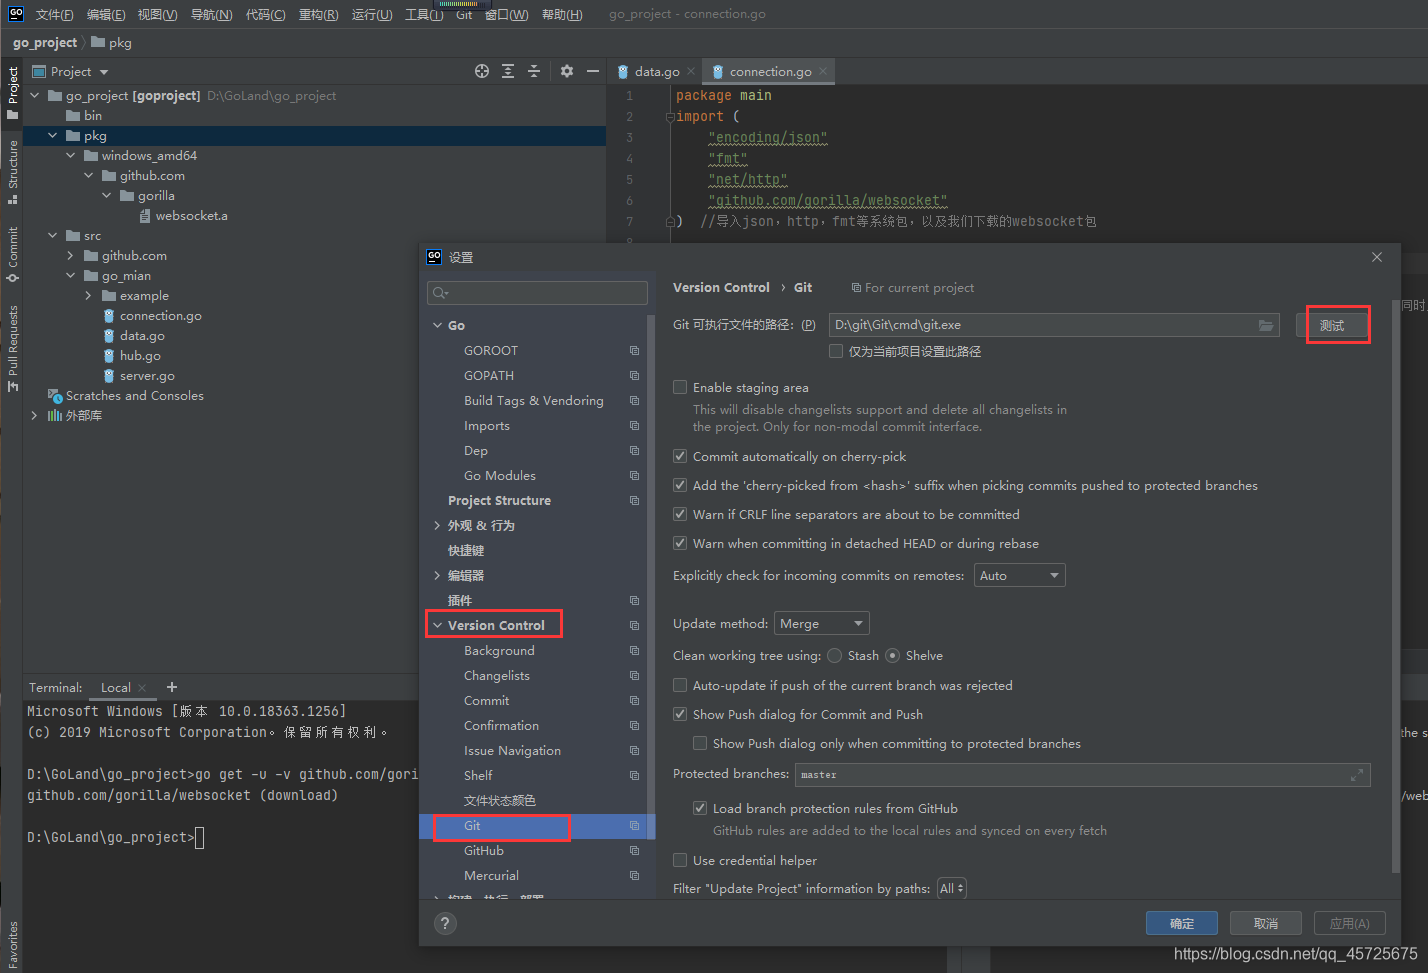
Task: Toggle Commit automatically on cherry-pick
Action: (680, 456)
